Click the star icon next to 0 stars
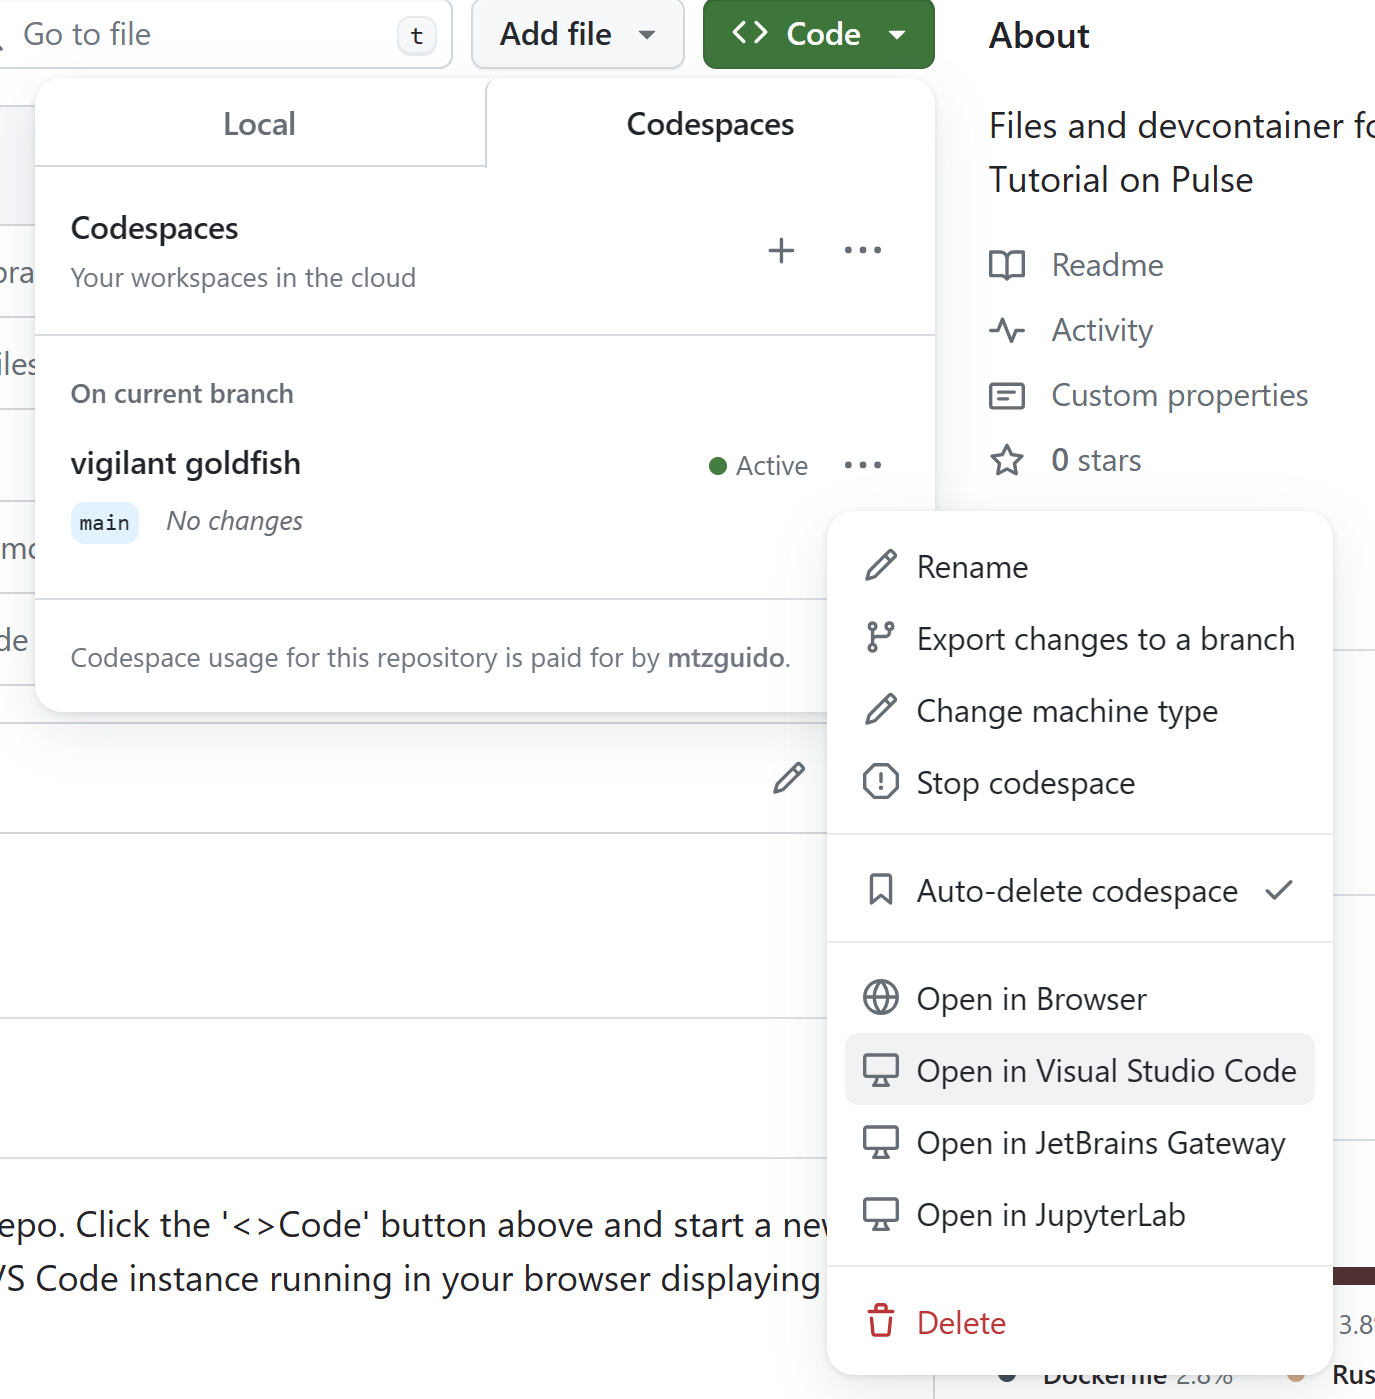Screen dimensions: 1375x1399 coord(1007,460)
